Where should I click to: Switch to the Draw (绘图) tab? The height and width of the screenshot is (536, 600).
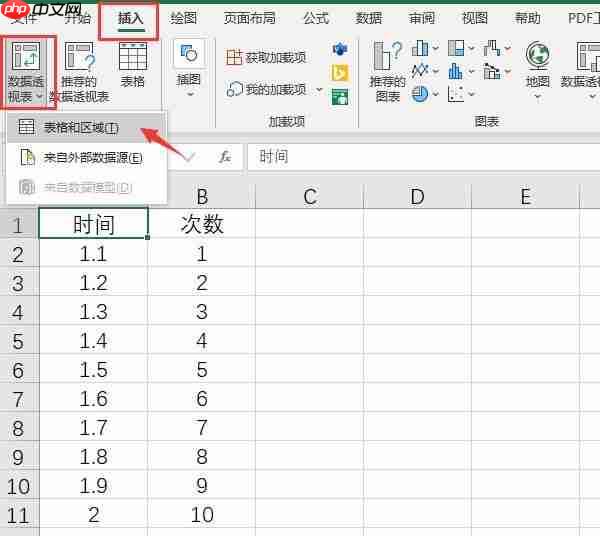184,18
